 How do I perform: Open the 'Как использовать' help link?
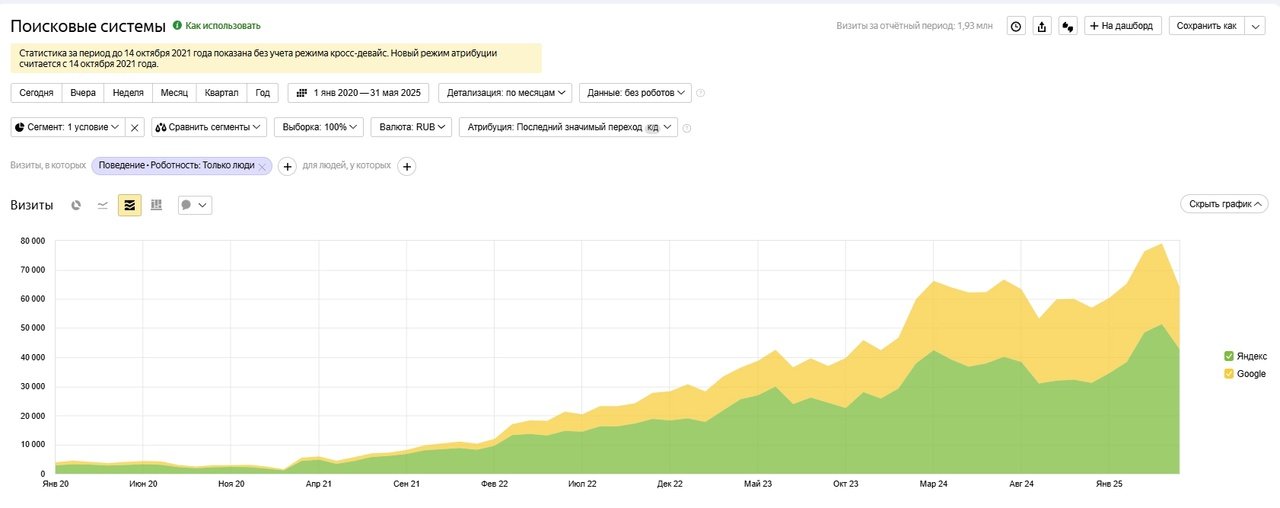[x=222, y=26]
